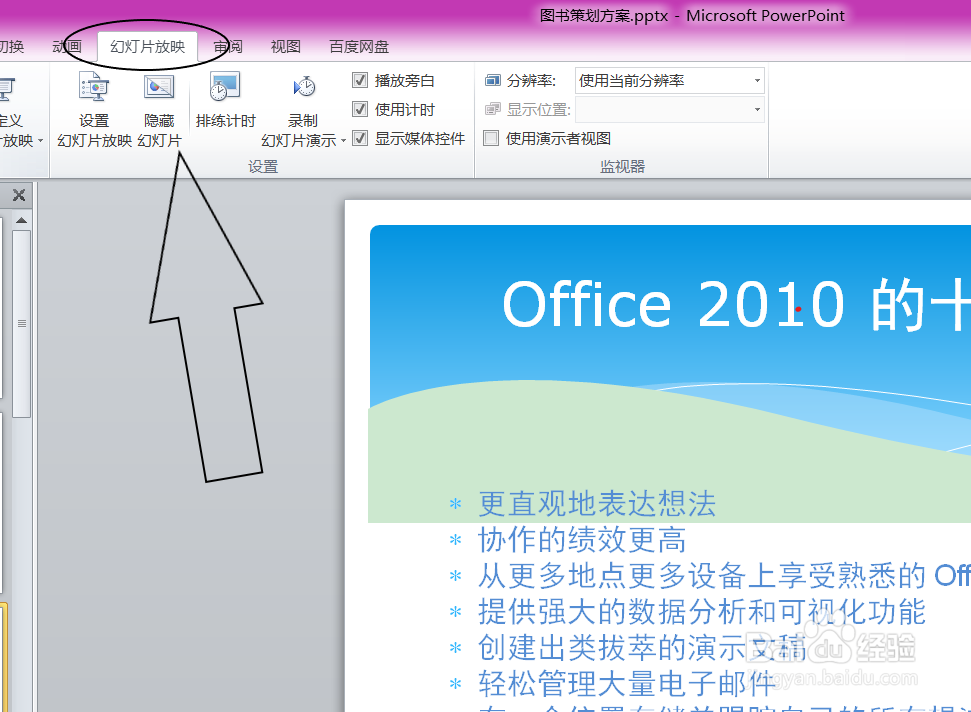Click the bullet text '协作的绩效更高'
The height and width of the screenshot is (712, 971).
coord(582,539)
